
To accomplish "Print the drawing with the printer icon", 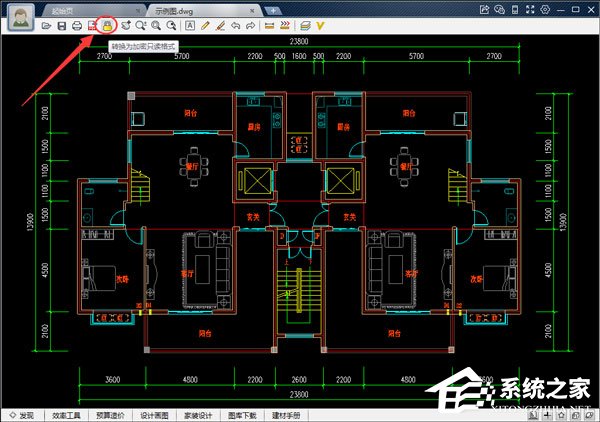I will (x=77, y=26).
